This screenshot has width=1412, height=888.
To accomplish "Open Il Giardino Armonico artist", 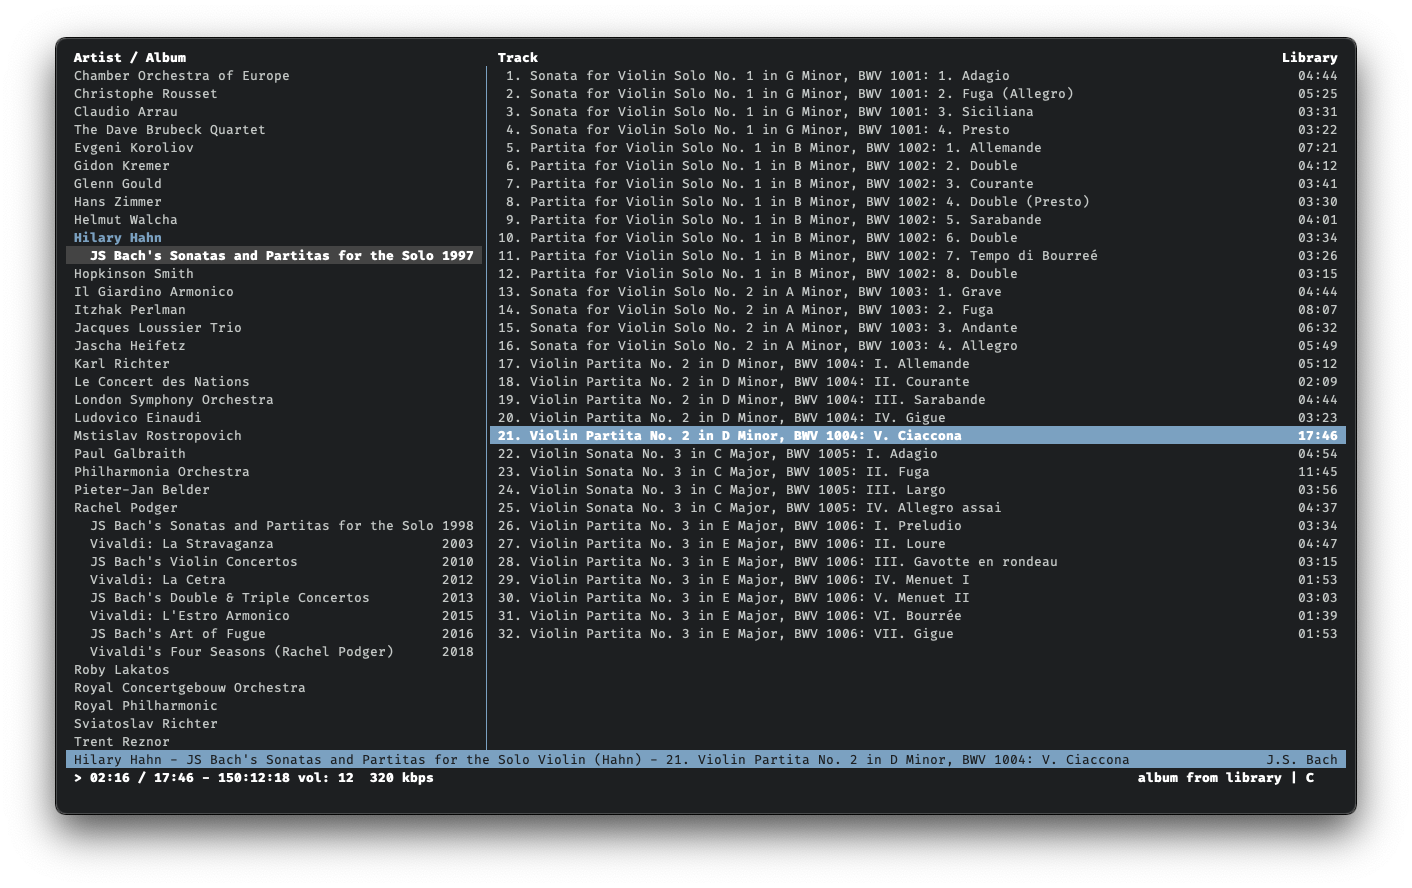I will (153, 292).
